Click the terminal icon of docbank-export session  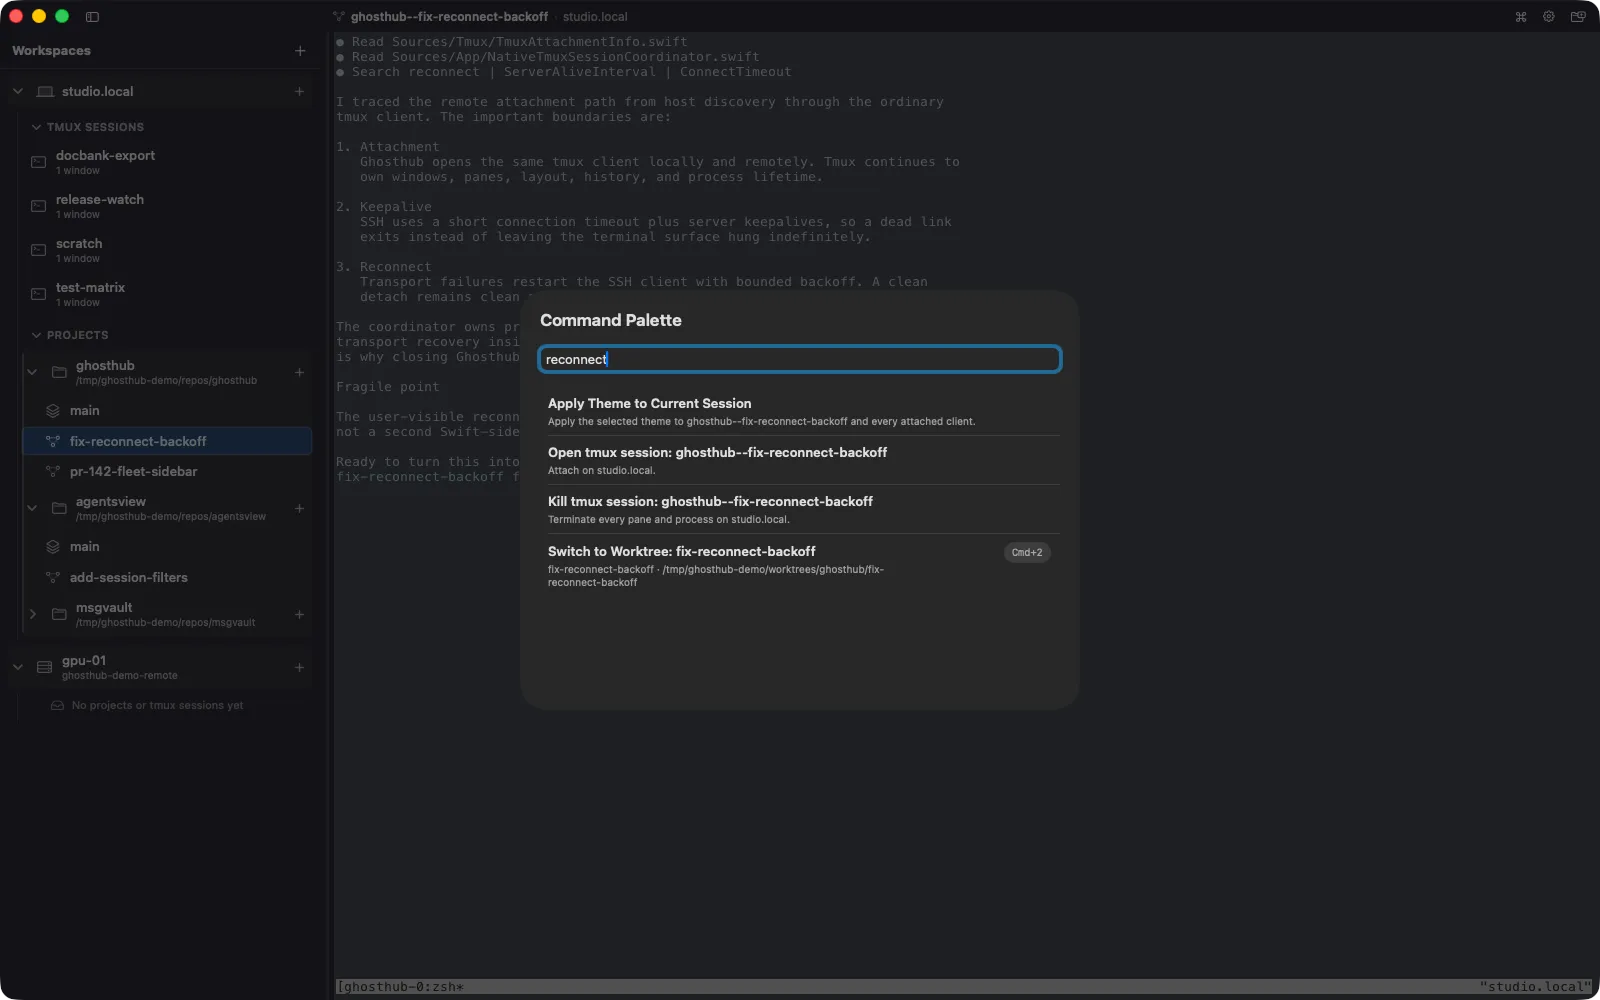(x=38, y=162)
